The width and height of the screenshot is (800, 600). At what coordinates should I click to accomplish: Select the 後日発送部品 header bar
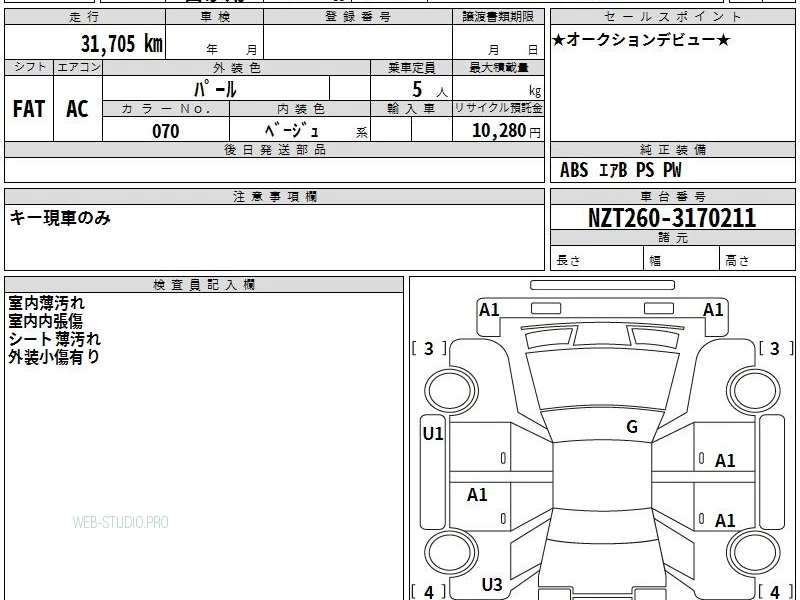coord(274,149)
